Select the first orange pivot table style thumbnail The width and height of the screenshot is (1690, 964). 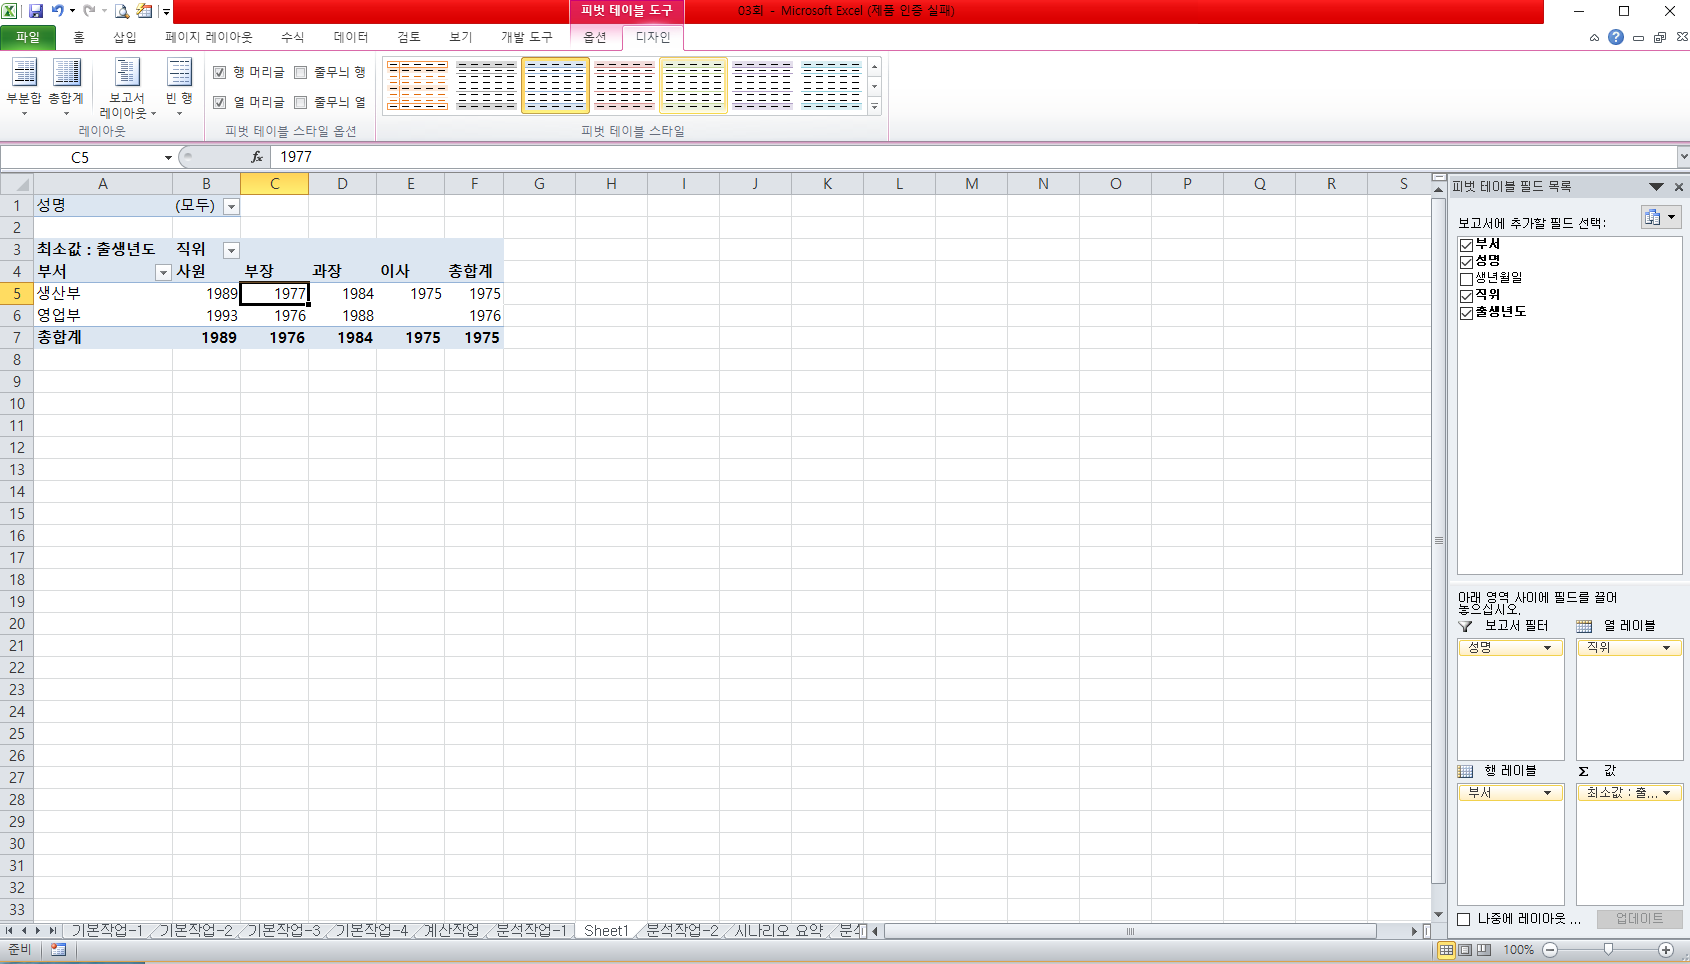click(417, 85)
